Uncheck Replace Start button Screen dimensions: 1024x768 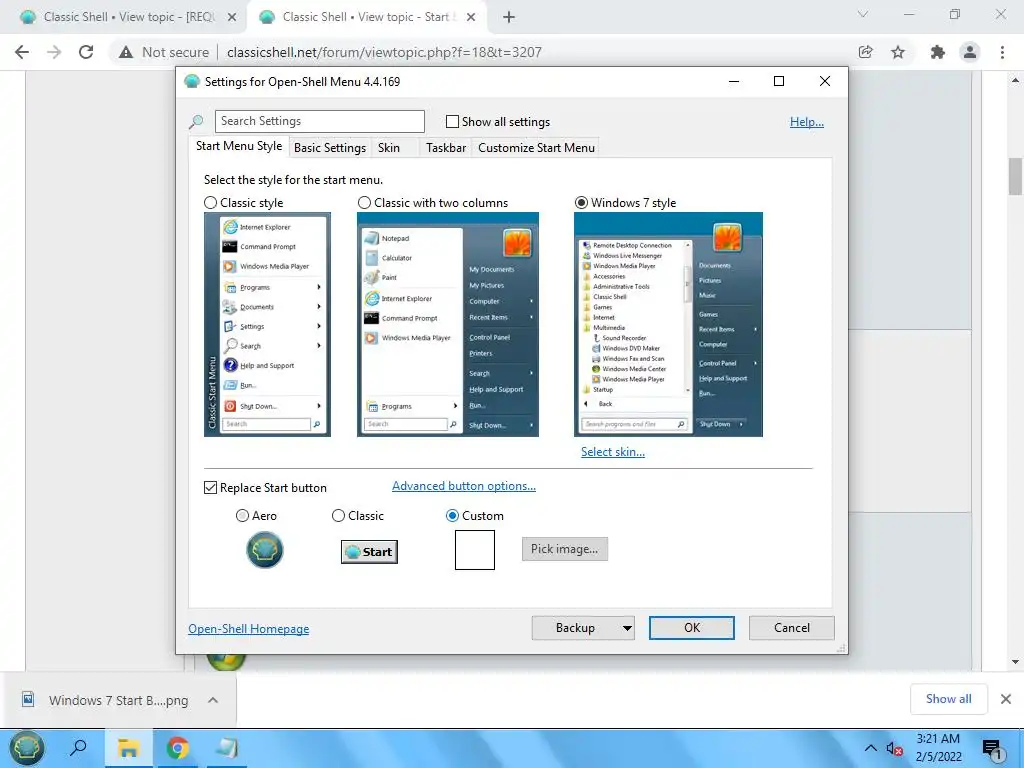coord(210,488)
